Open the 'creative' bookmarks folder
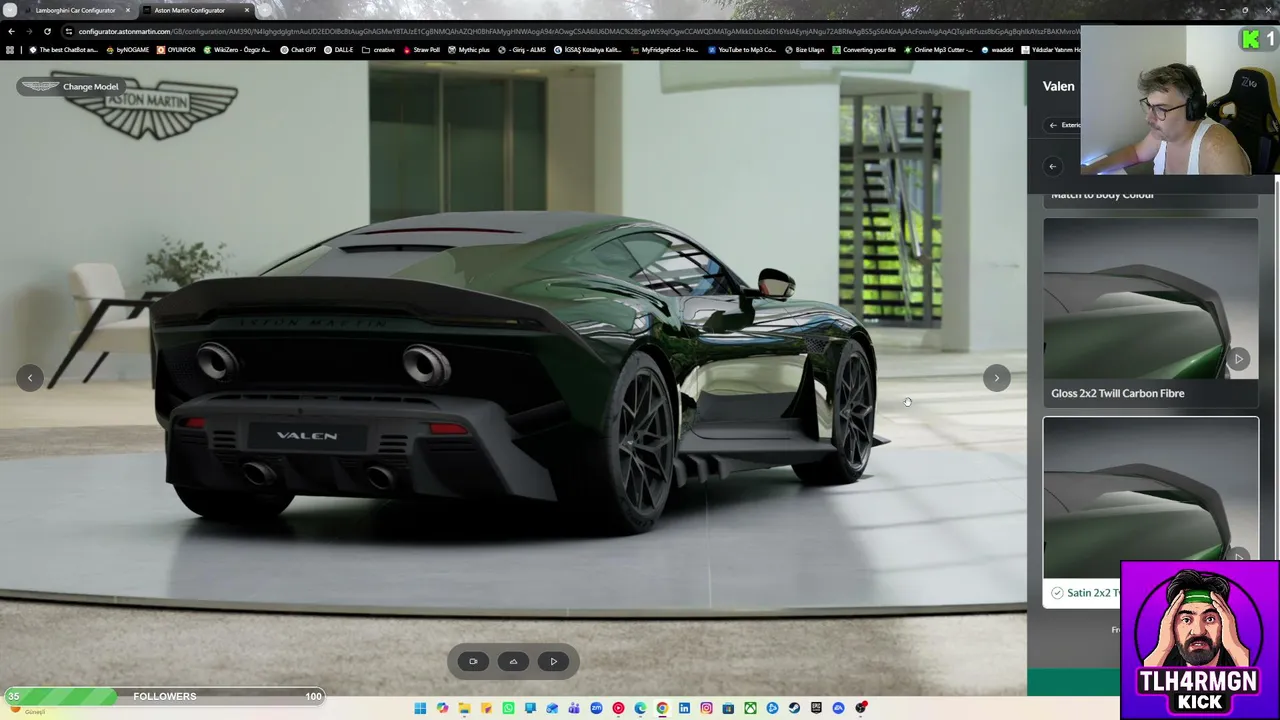The image size is (1280, 720). [x=378, y=50]
